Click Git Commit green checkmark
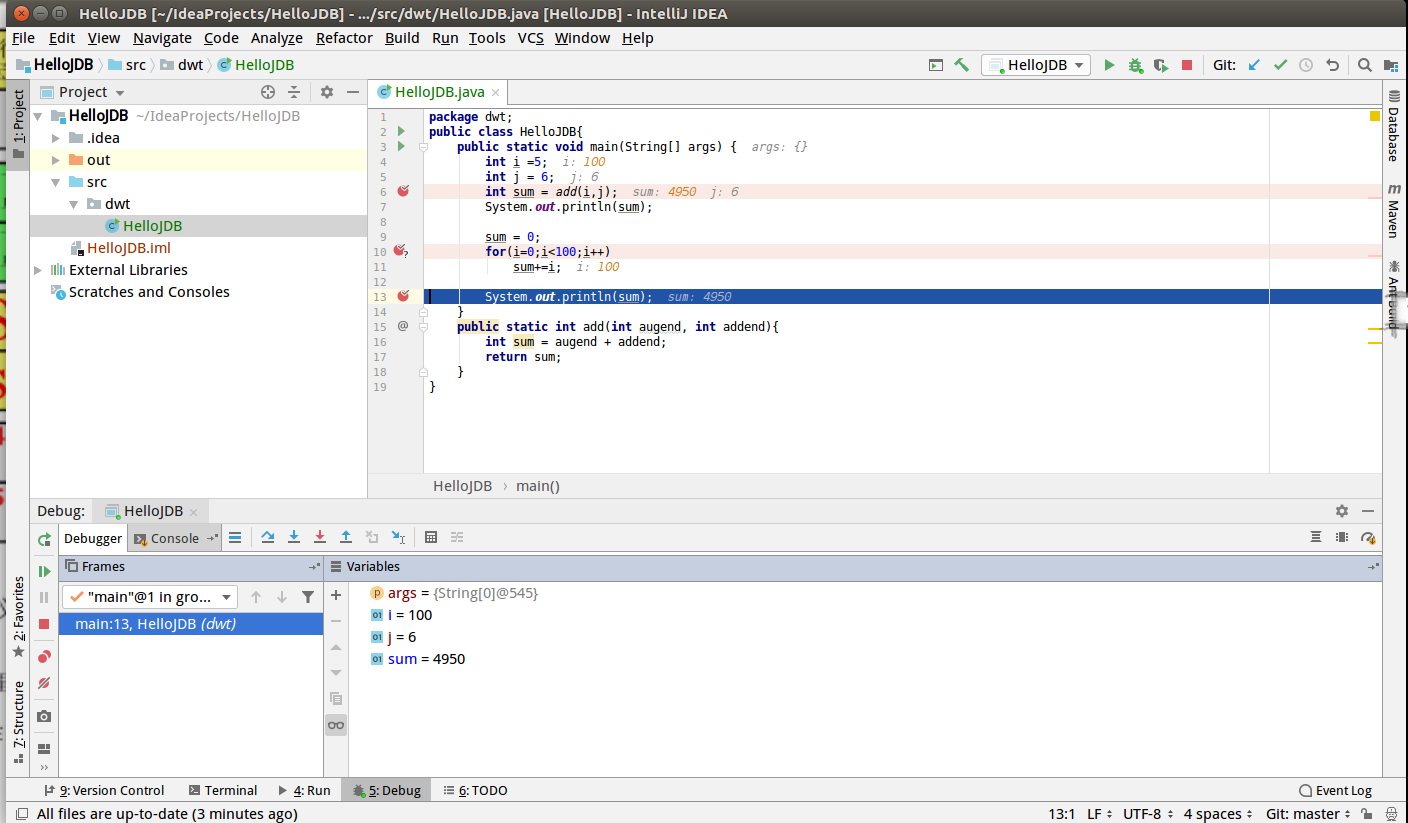The image size is (1408, 823). coord(1280,65)
